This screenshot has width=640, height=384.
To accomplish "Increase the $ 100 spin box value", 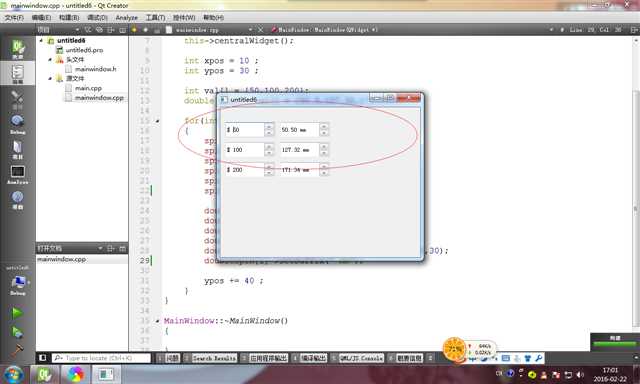I will point(269,146).
